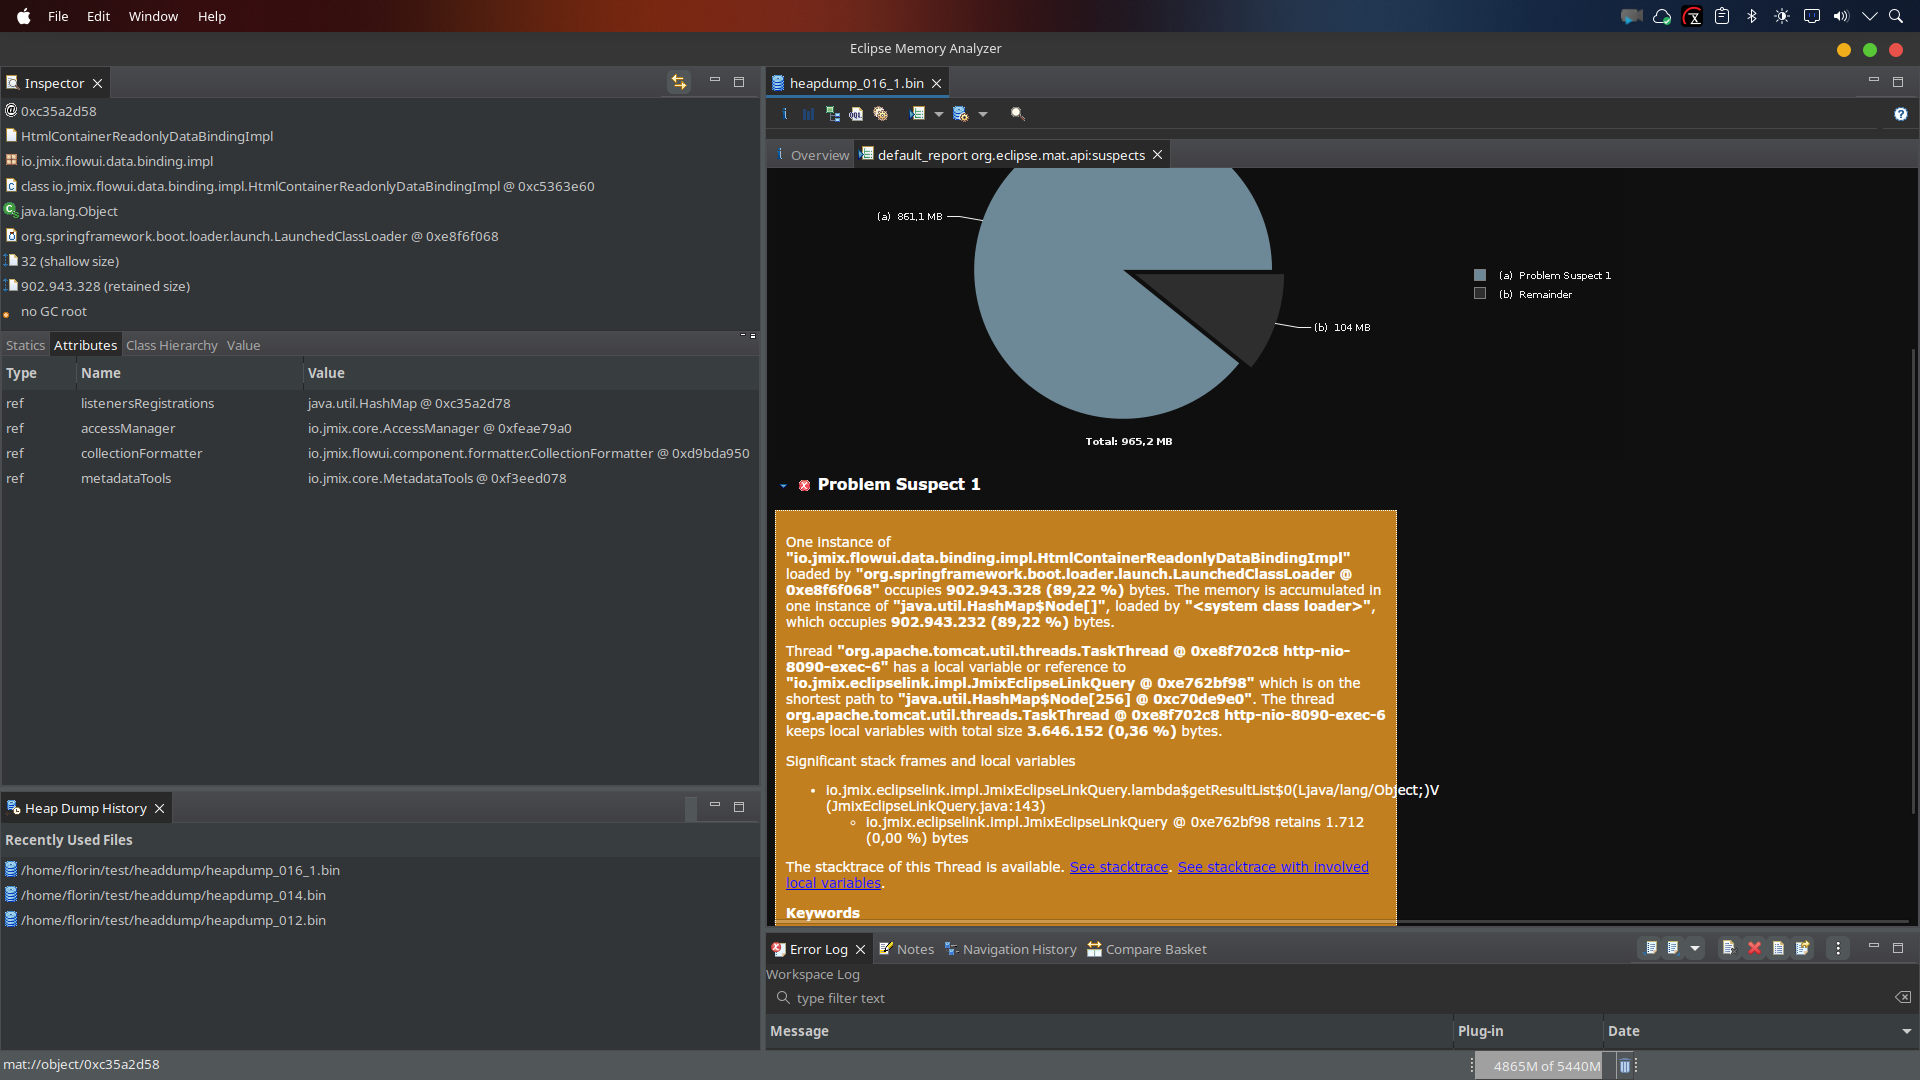Open the Query Browser dropdown arrow
The height and width of the screenshot is (1080, 1920).
983,115
